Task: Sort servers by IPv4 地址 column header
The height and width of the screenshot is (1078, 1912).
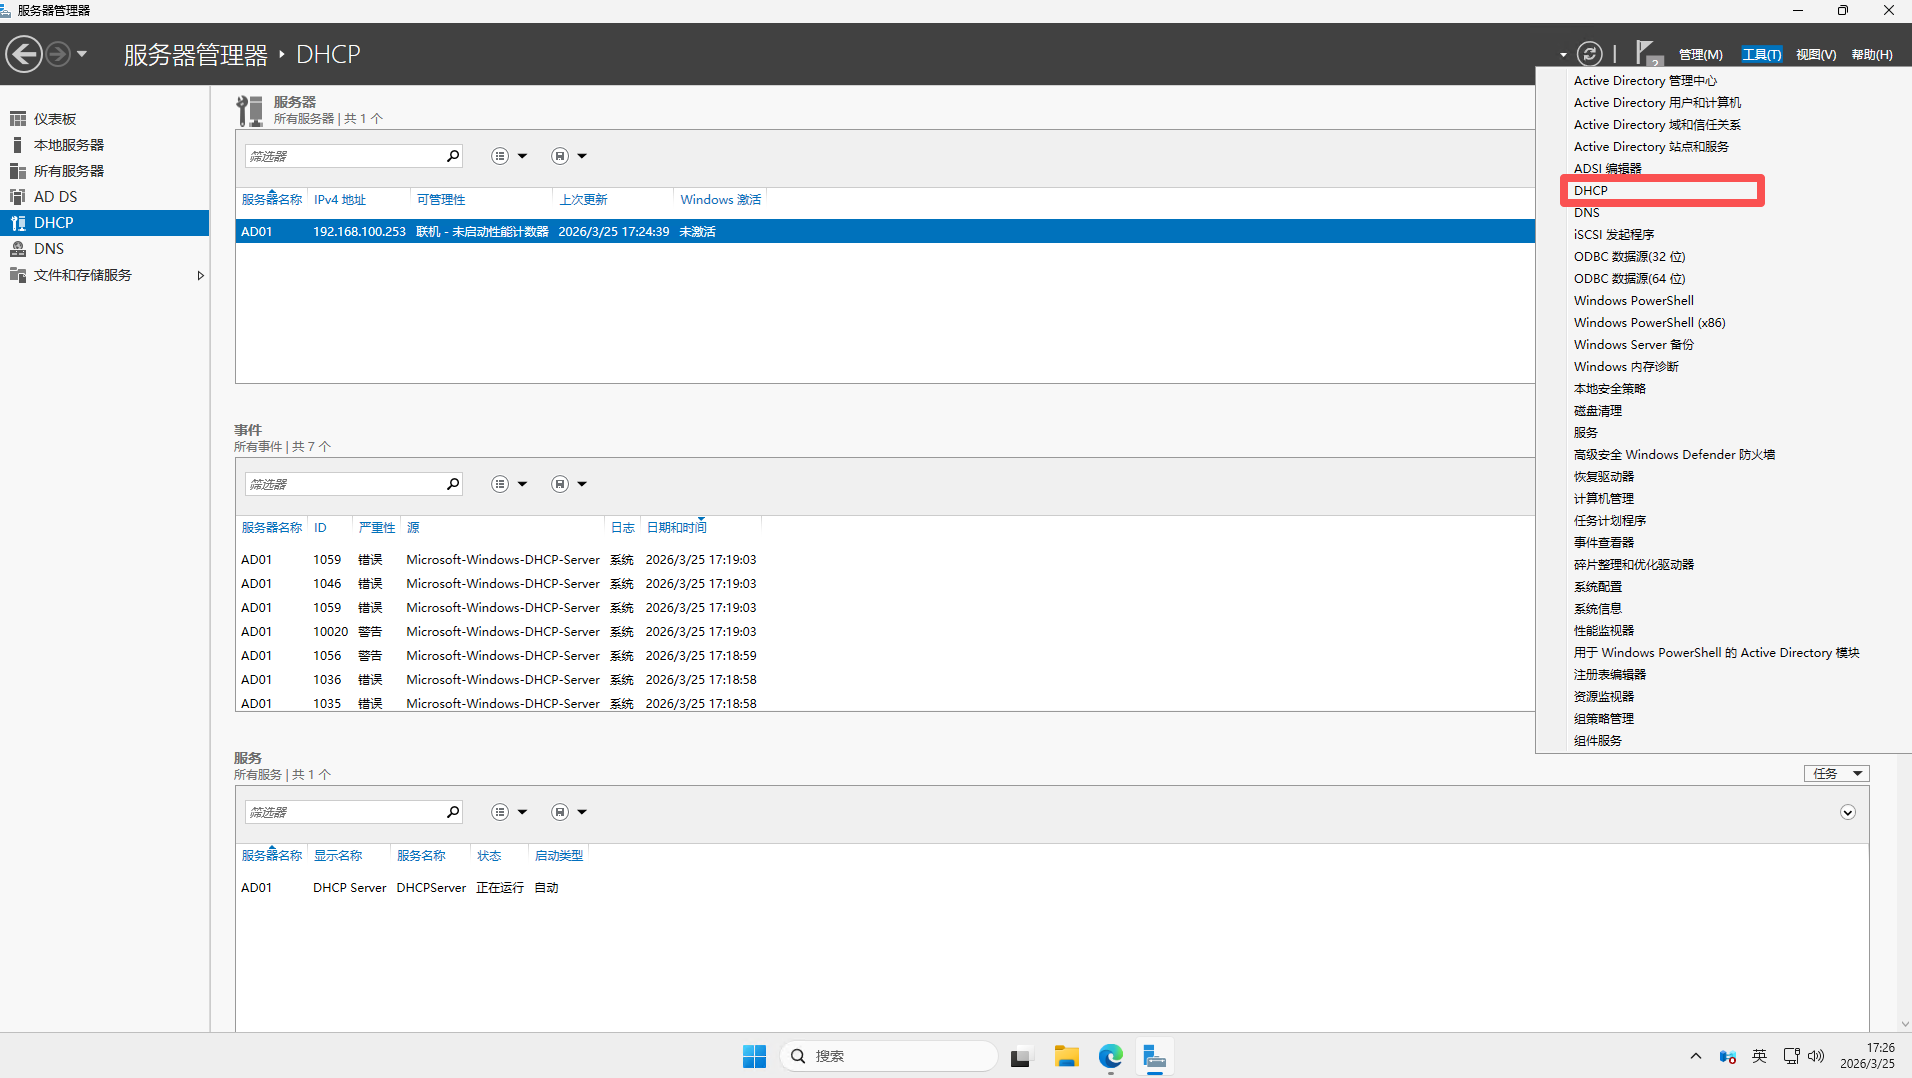Action: pos(340,200)
